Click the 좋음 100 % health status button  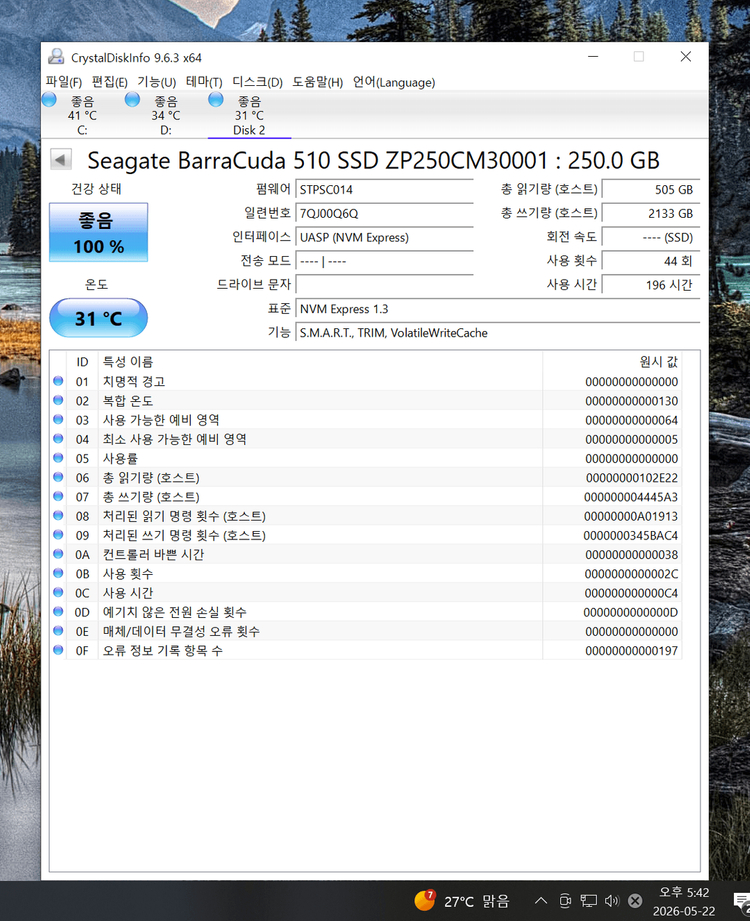click(x=98, y=232)
